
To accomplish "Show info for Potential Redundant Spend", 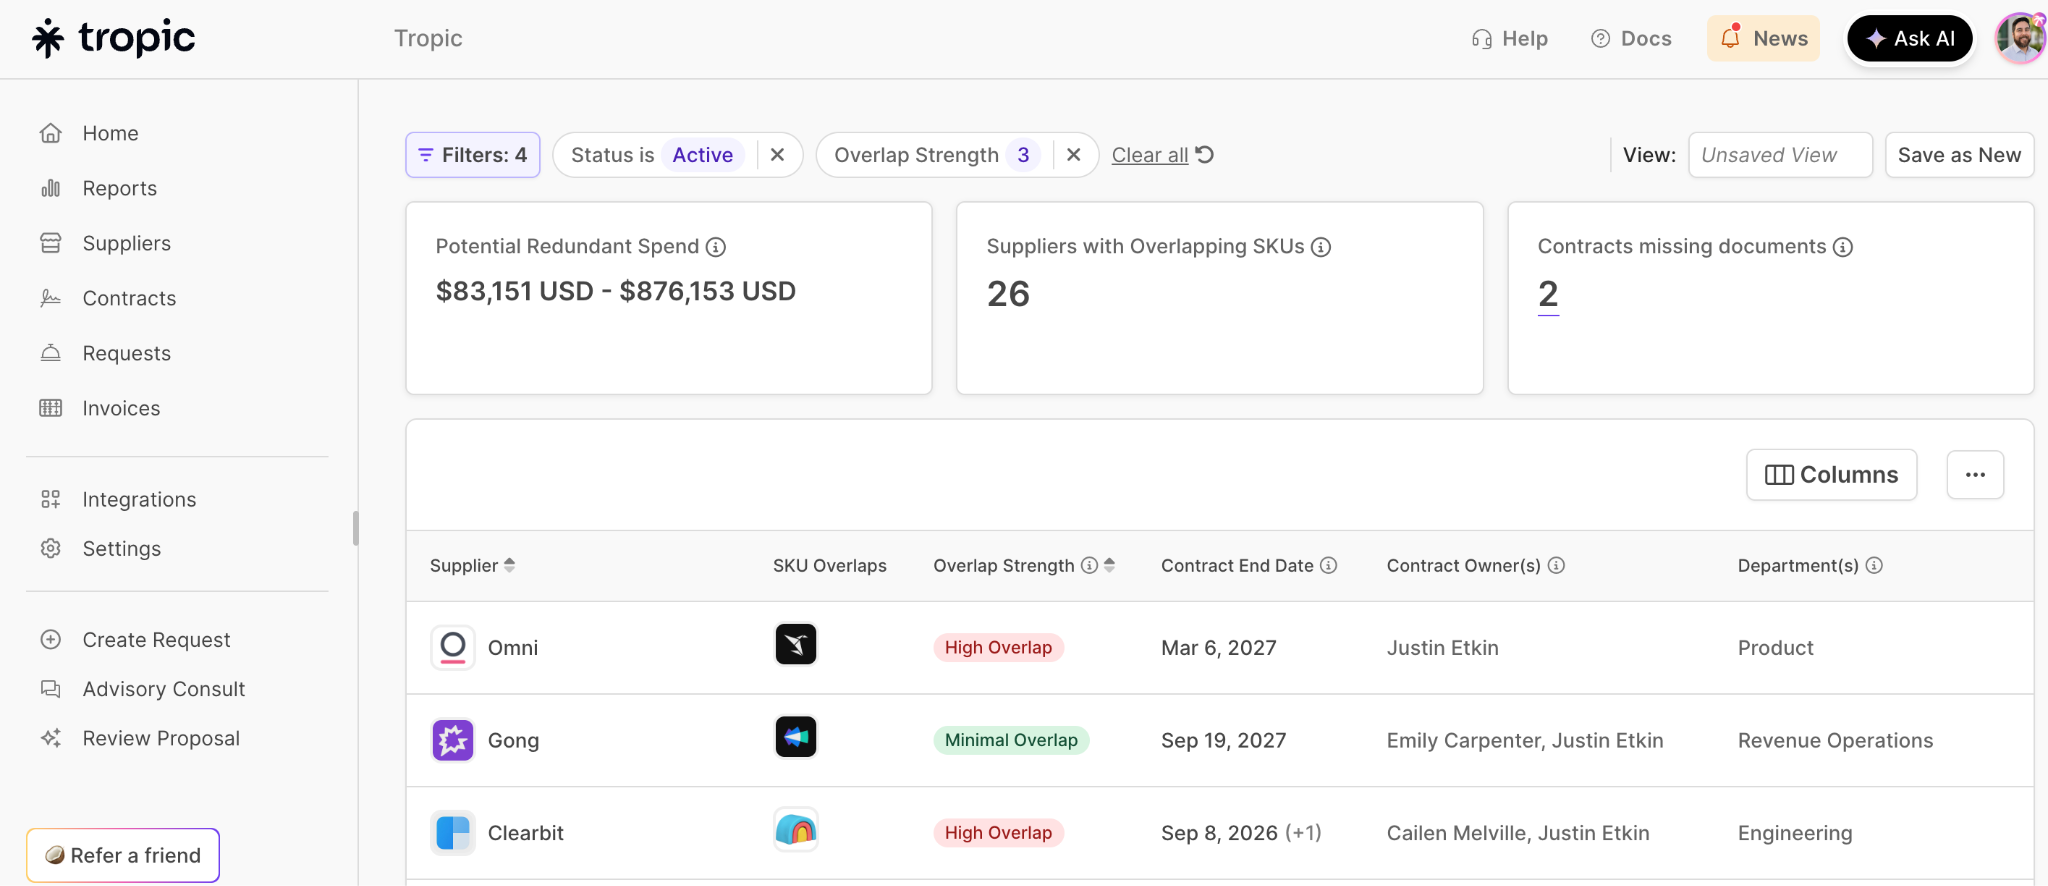I will [x=716, y=247].
